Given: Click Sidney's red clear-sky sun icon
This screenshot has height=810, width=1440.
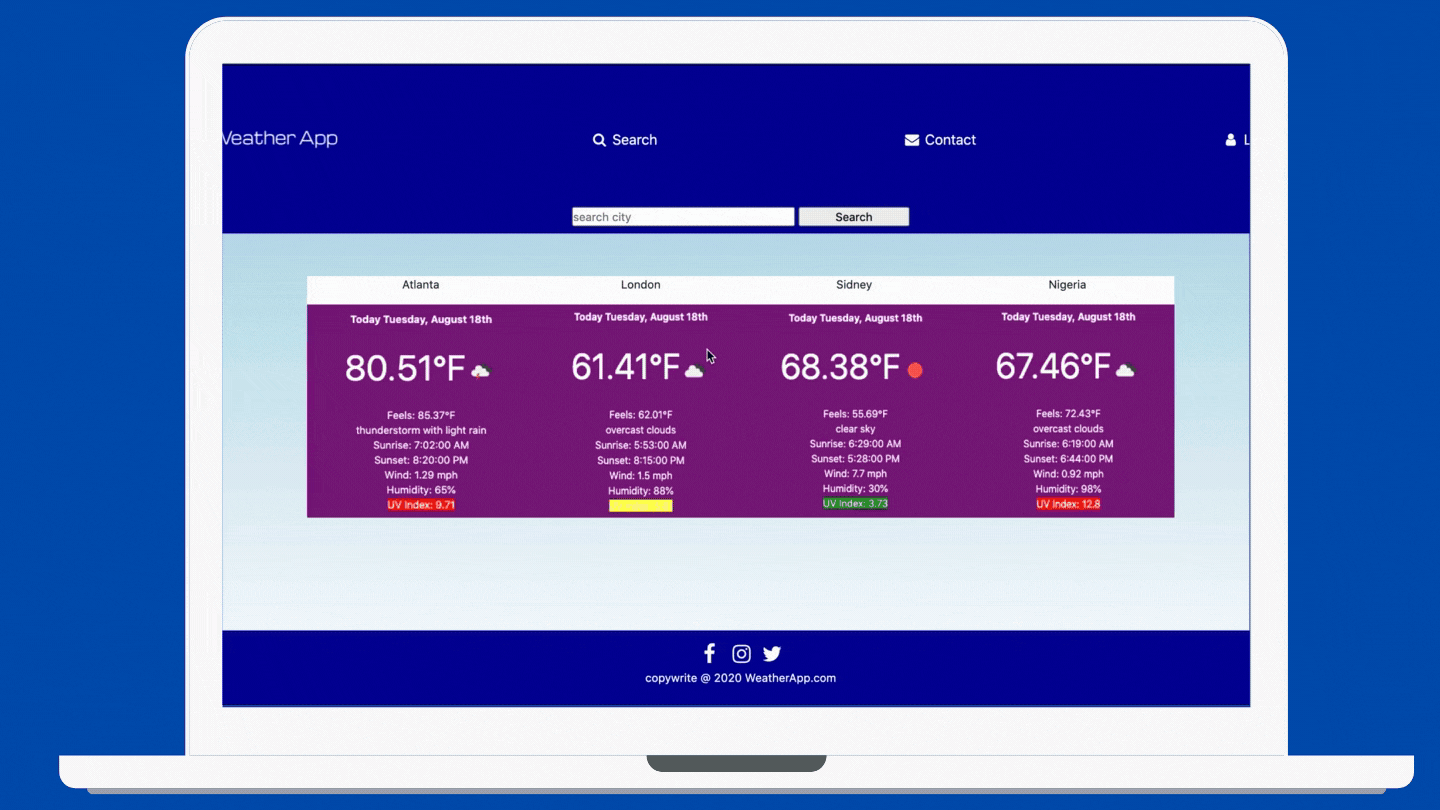Looking at the screenshot, I should 915,370.
